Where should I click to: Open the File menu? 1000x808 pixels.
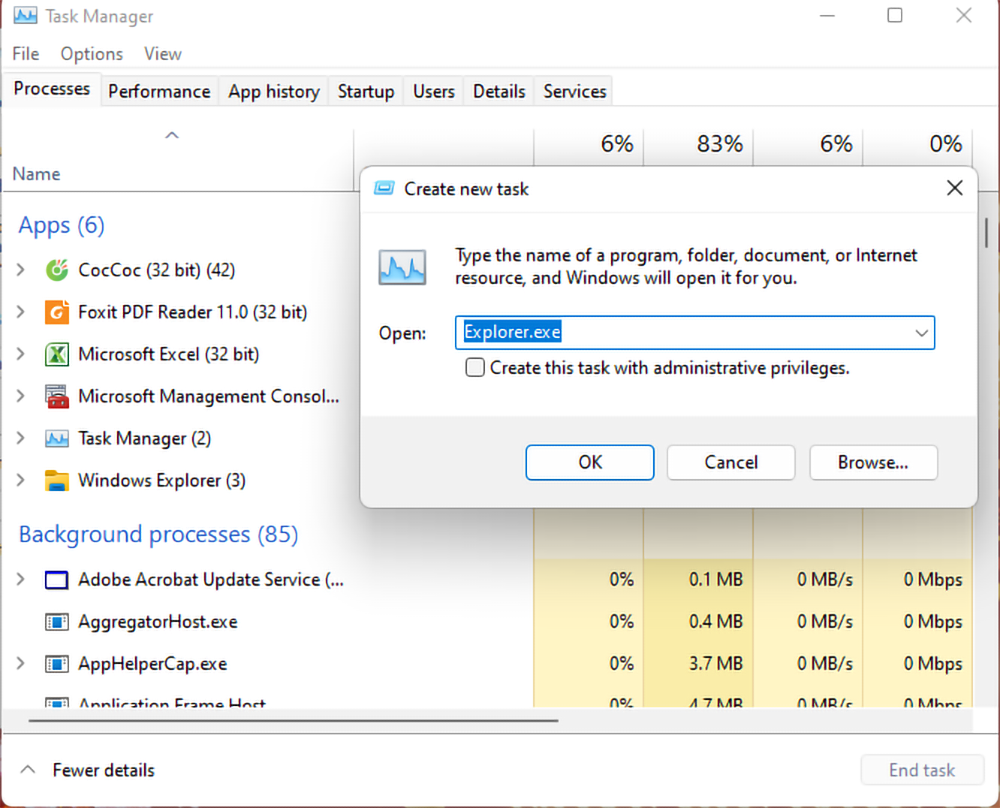coord(26,54)
